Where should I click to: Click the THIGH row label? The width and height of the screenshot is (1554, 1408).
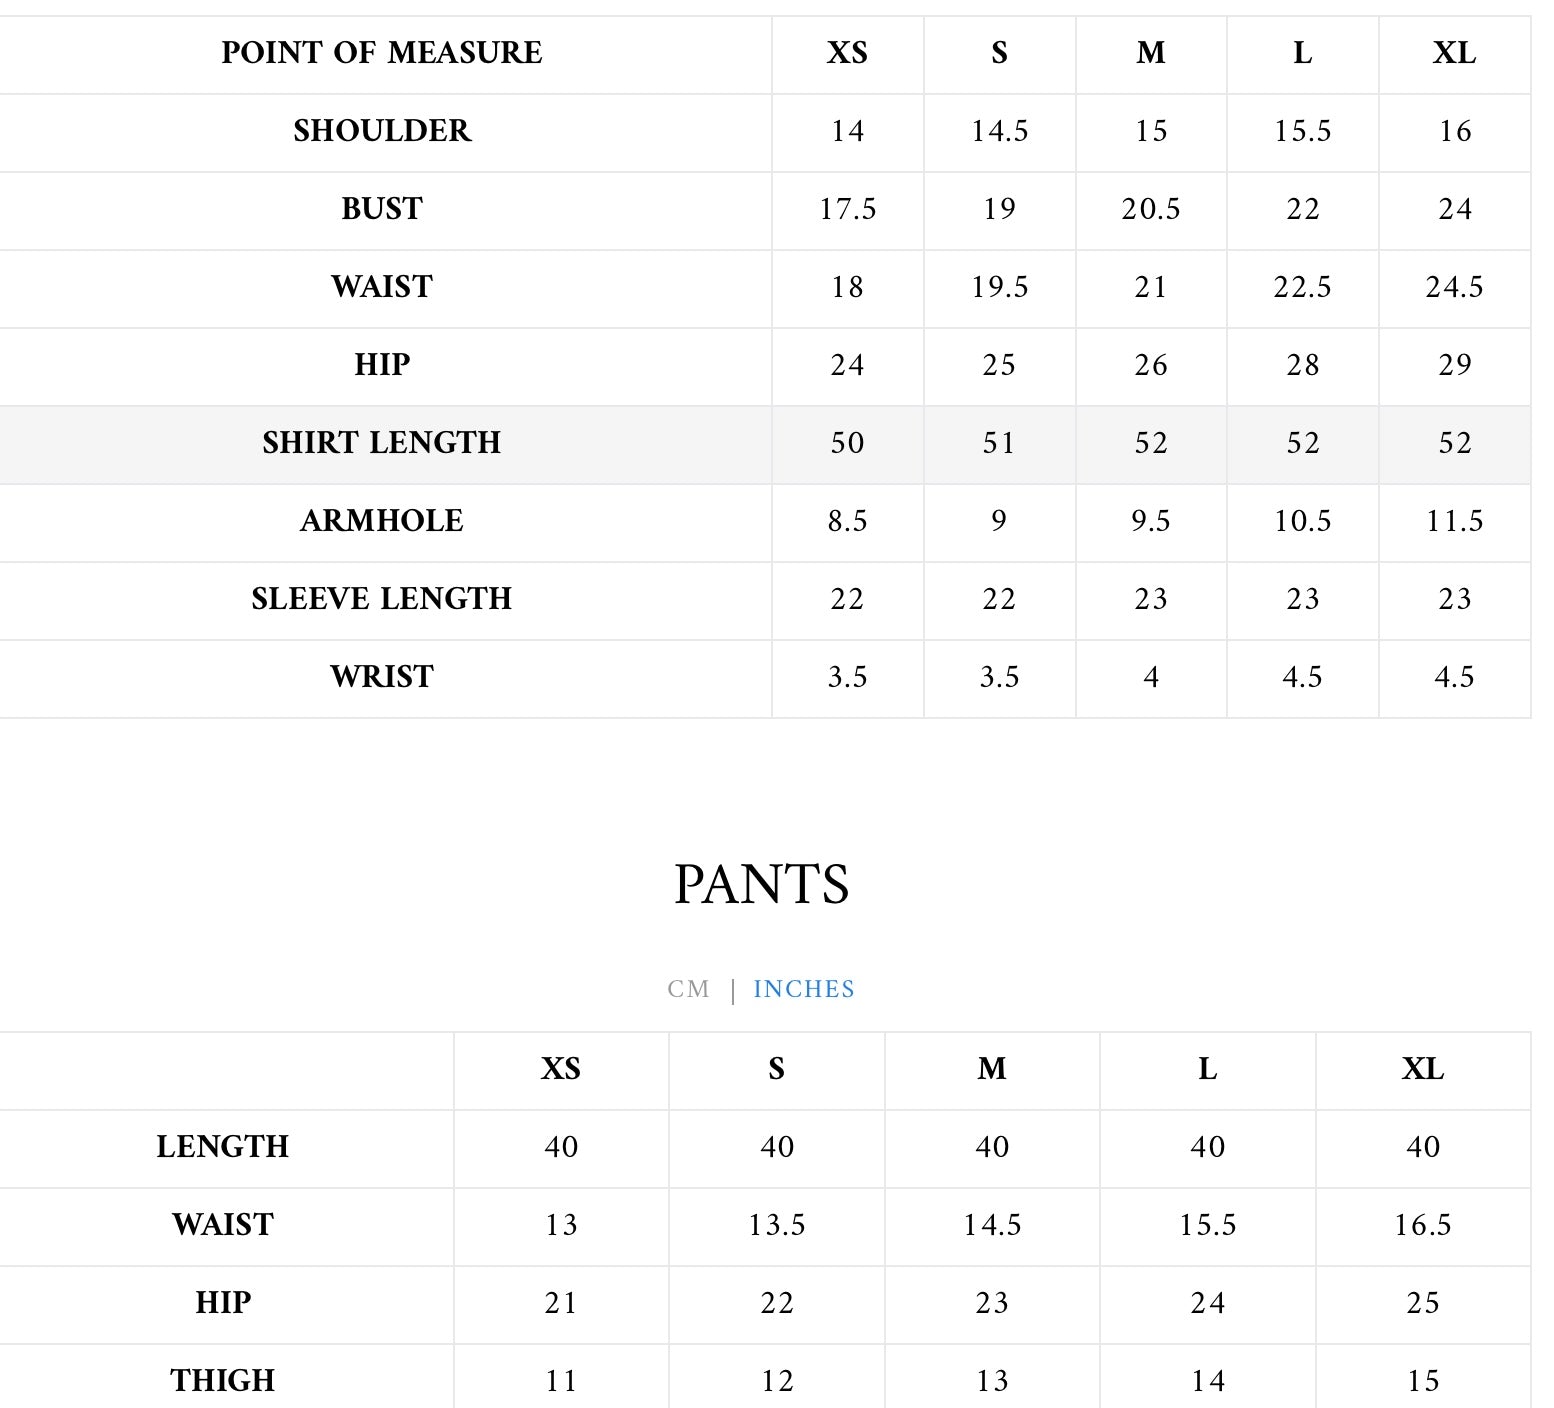[x=223, y=1381]
